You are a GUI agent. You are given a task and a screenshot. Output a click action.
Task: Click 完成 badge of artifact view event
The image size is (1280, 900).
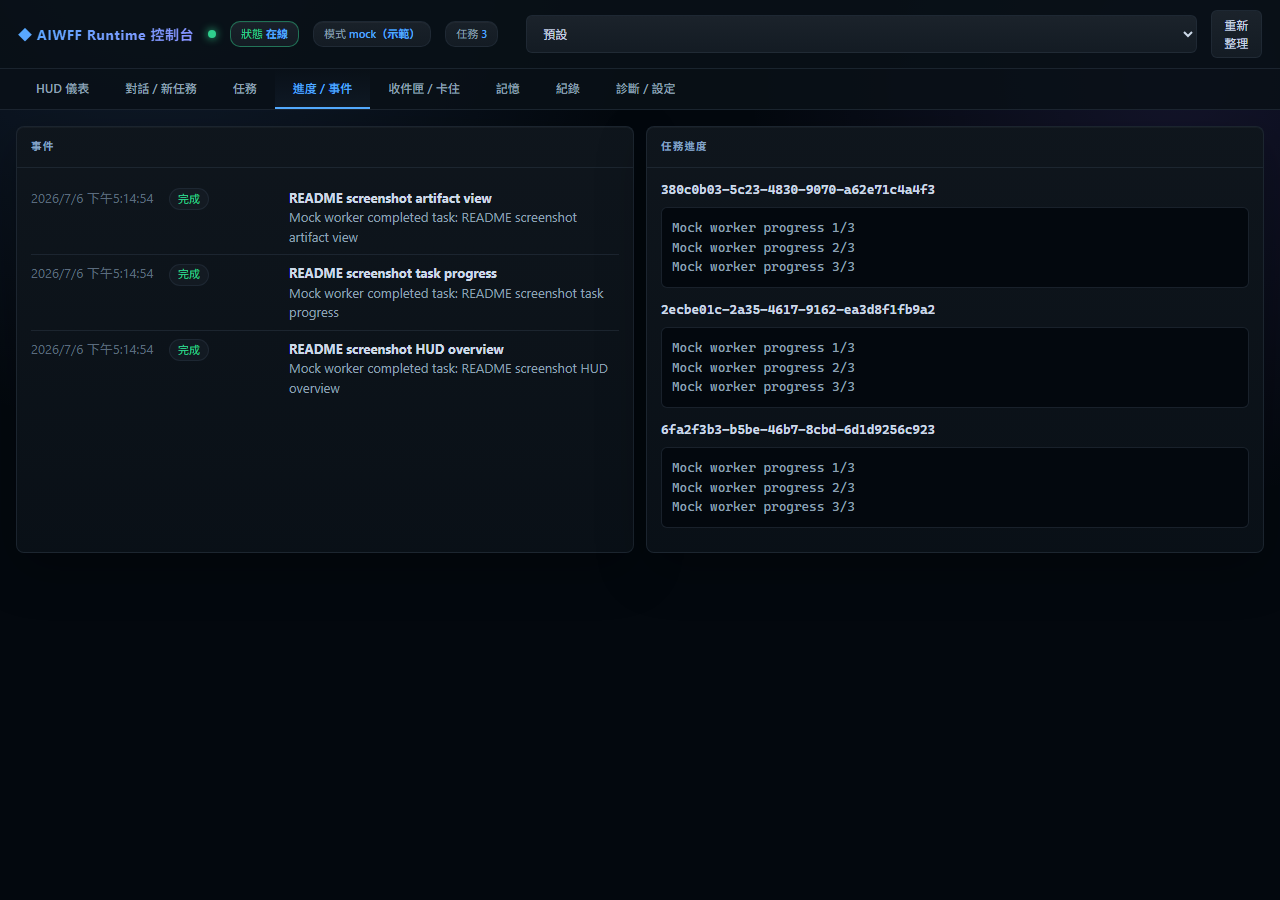point(189,199)
